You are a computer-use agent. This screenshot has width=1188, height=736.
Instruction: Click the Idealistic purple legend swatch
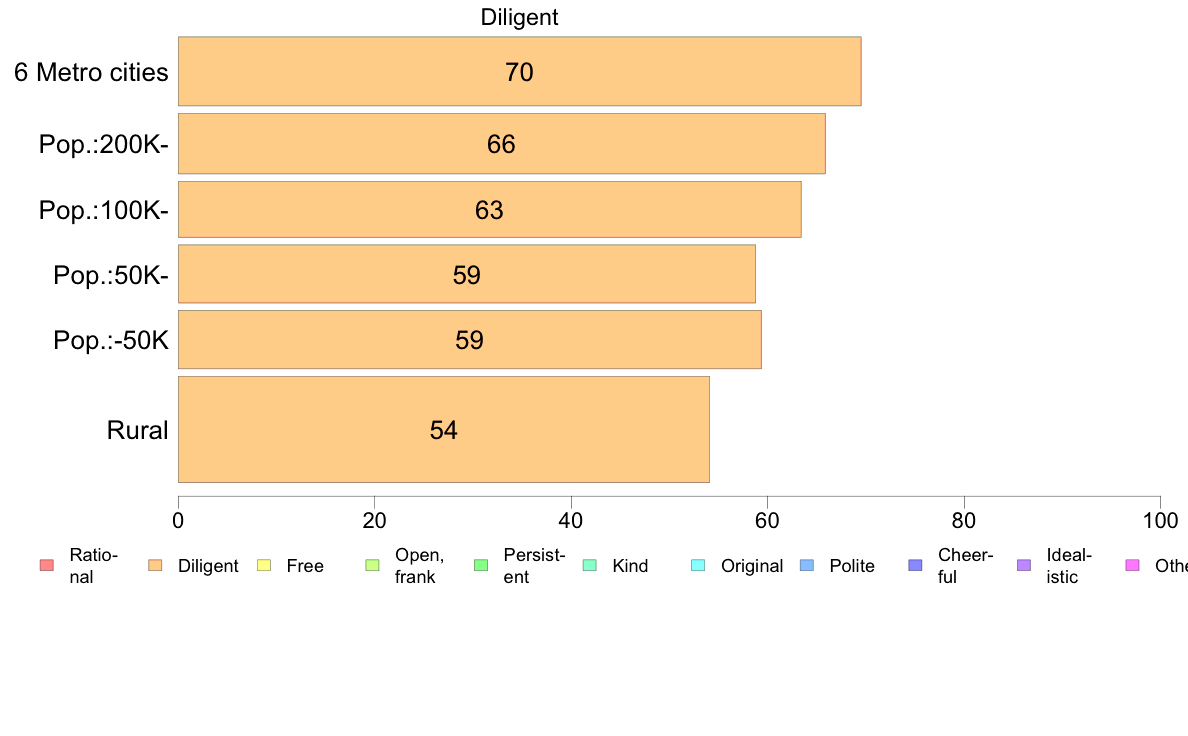click(1024, 565)
